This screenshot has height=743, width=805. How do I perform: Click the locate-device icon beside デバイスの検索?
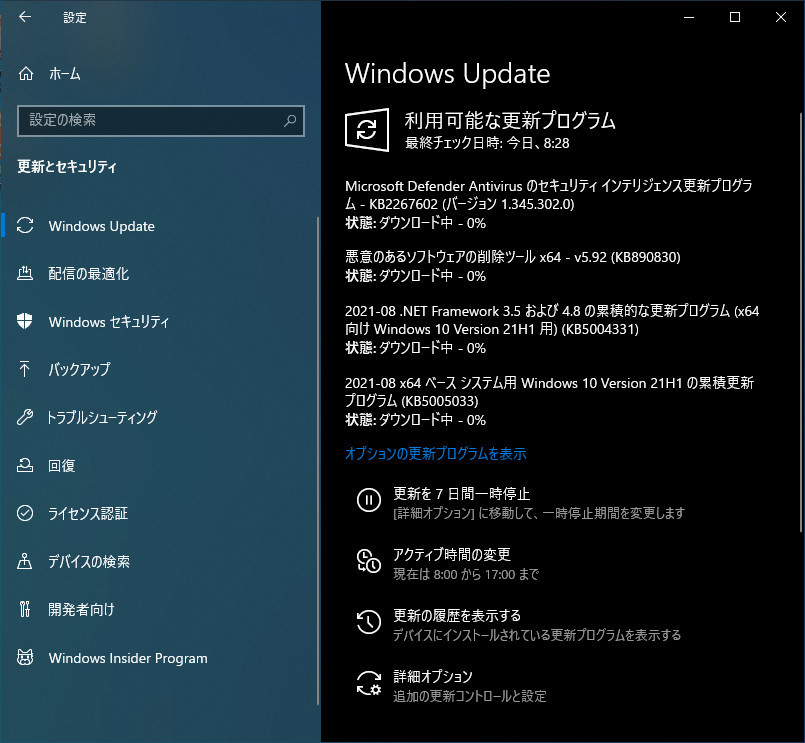pyautogui.click(x=25, y=561)
